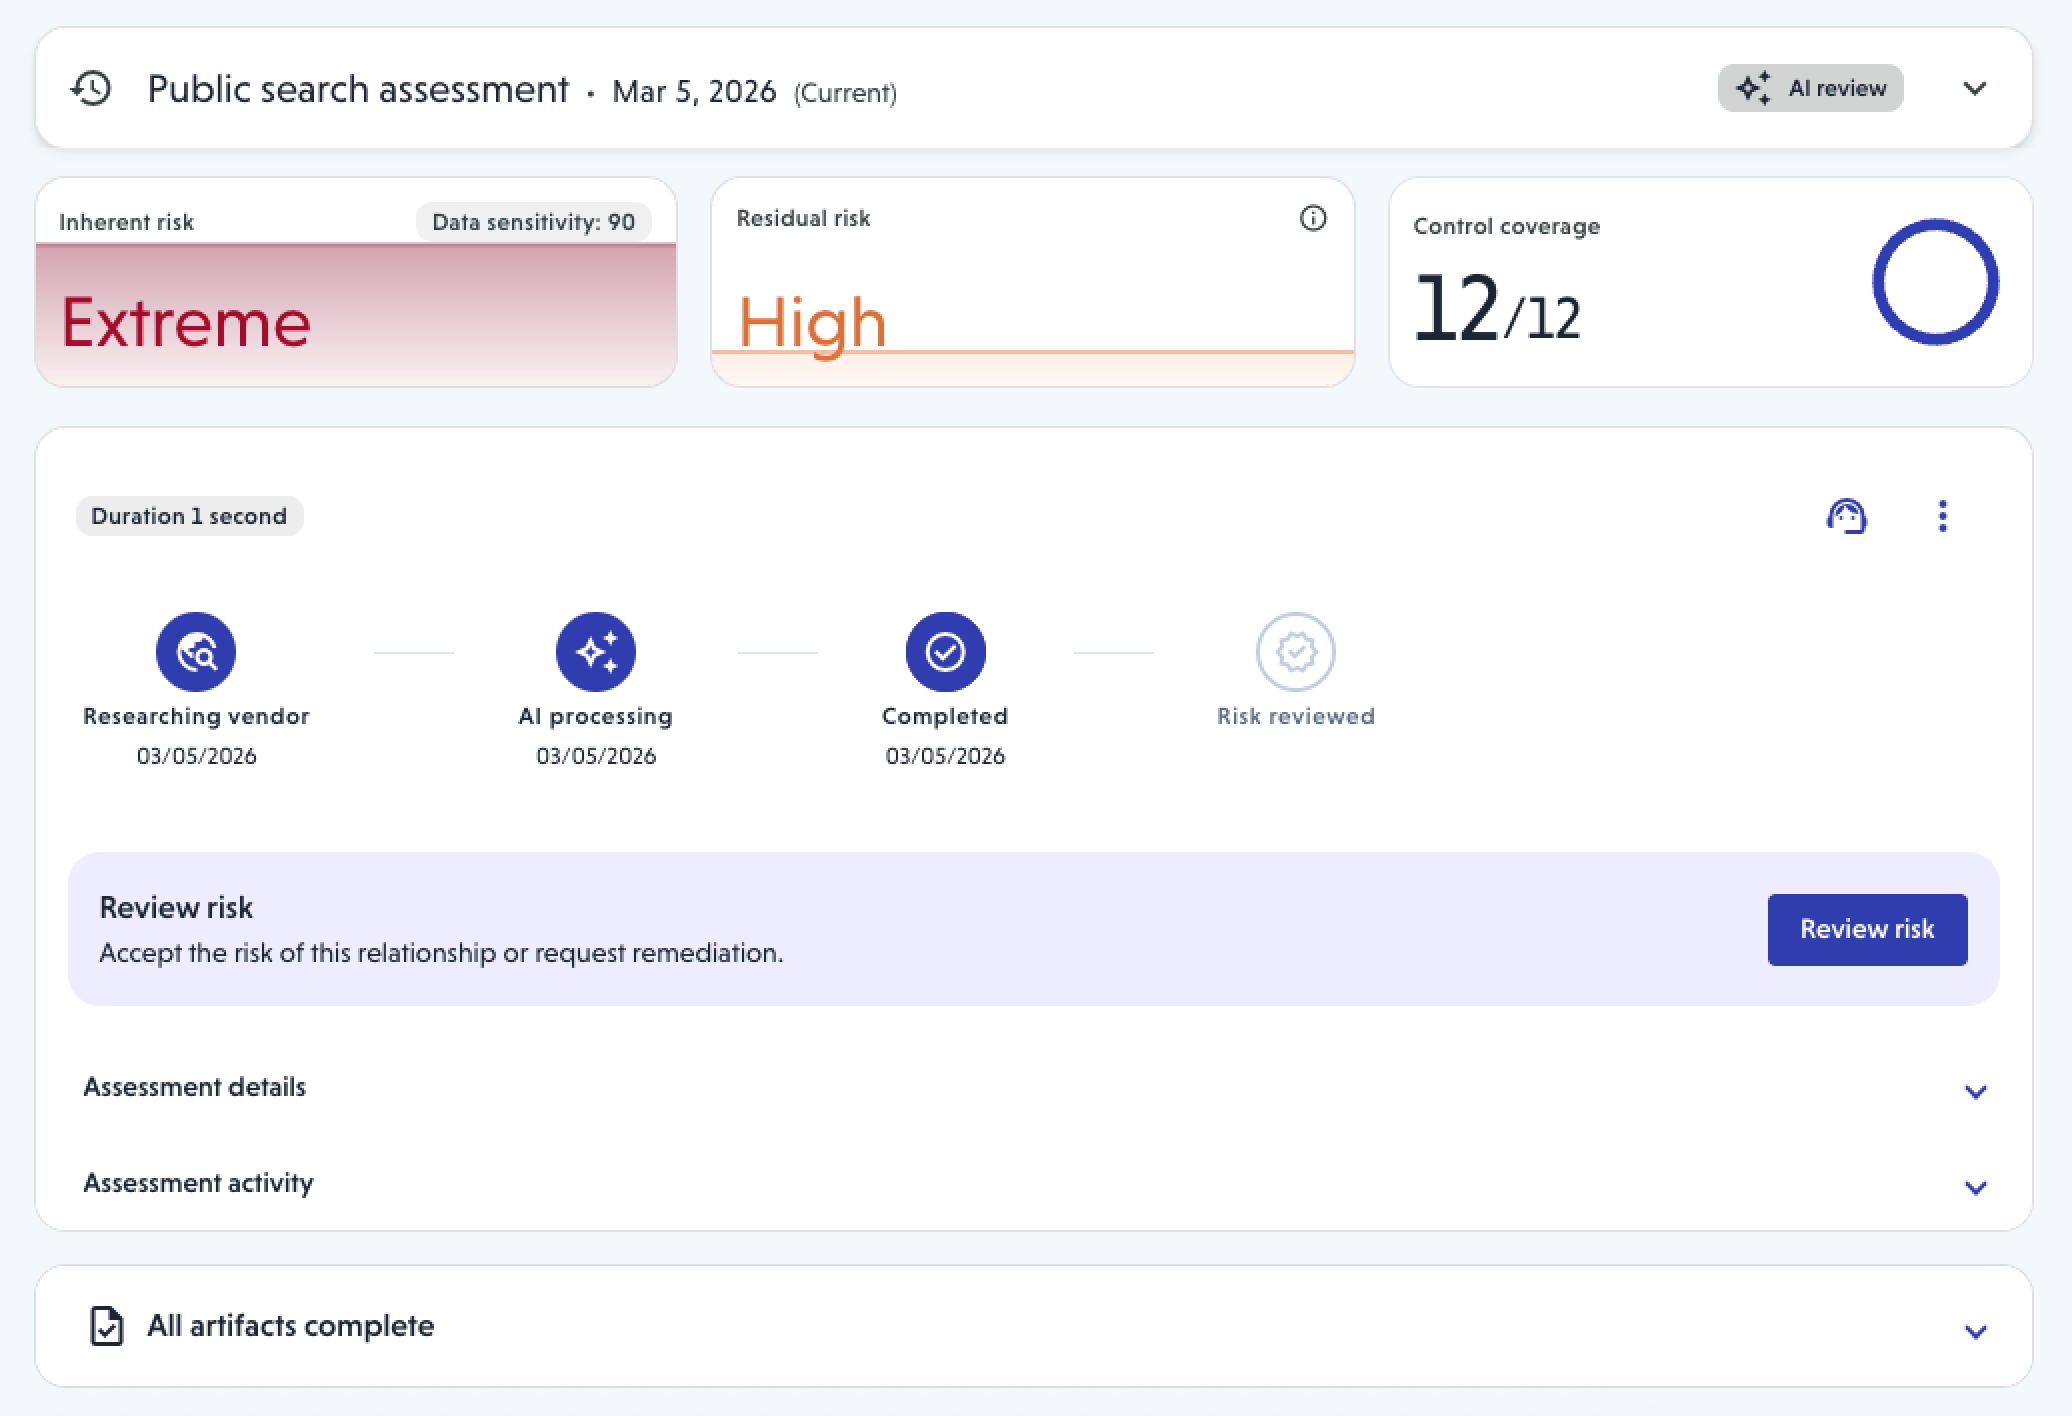Click the Data sensitivity: 90 badge
This screenshot has height=1416, width=2072.
[533, 222]
